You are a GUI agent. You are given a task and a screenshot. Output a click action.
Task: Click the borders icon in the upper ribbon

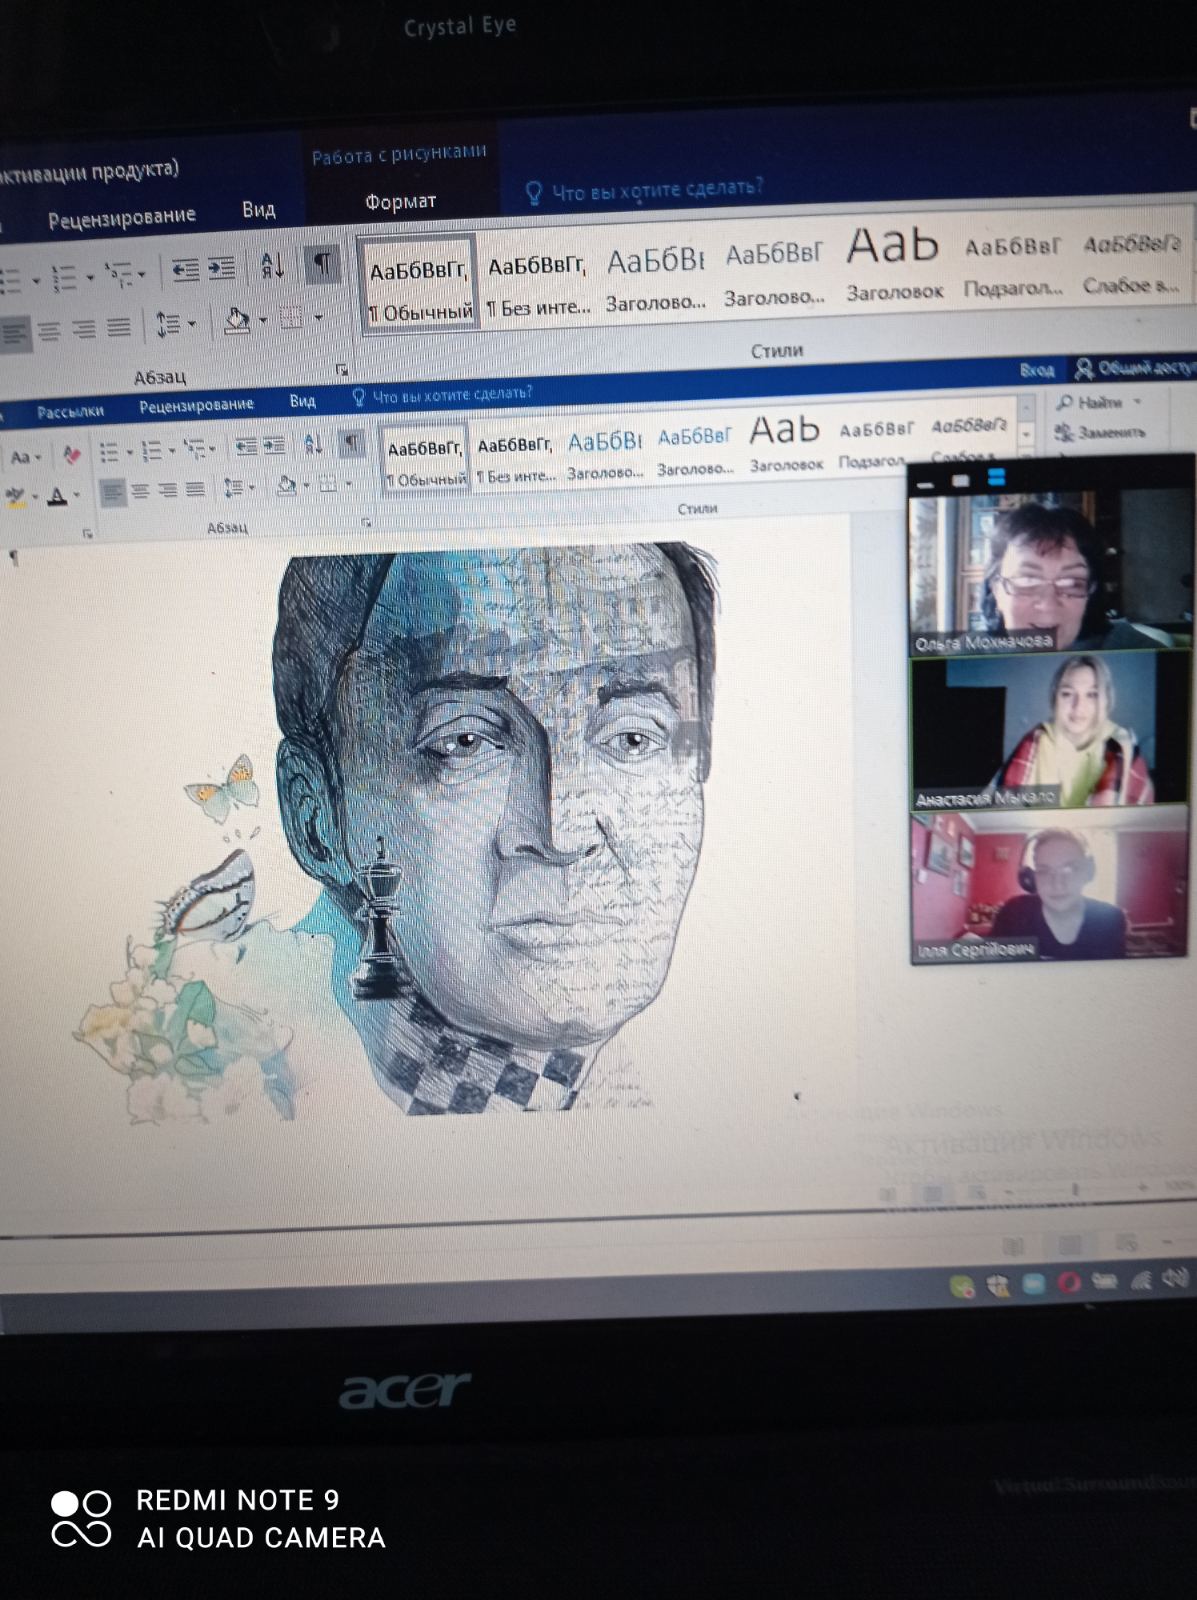(x=291, y=319)
